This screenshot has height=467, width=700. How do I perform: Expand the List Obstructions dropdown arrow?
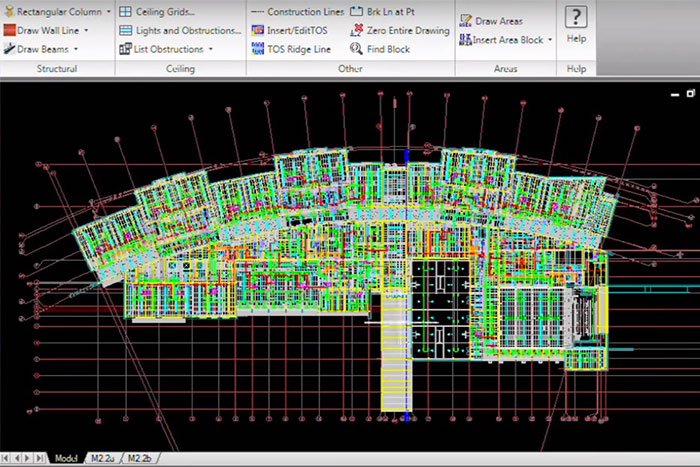coord(211,49)
